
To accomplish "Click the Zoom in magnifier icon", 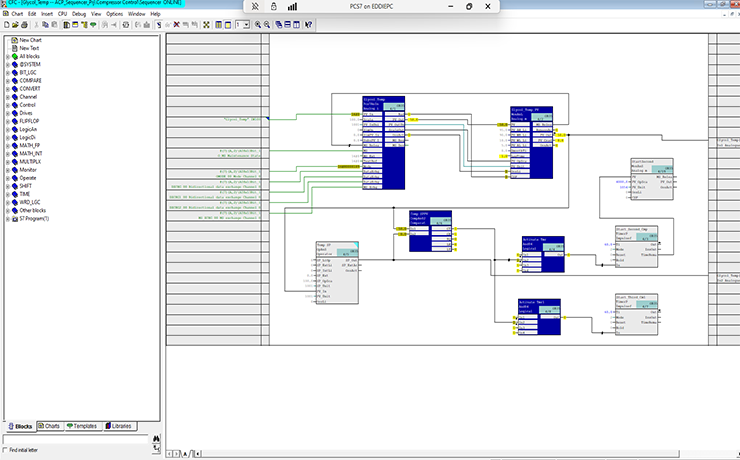I will point(258,24).
